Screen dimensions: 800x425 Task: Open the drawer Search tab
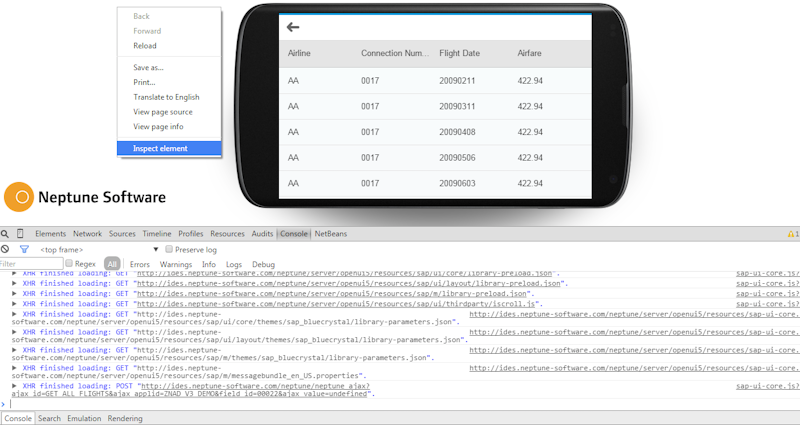49,418
